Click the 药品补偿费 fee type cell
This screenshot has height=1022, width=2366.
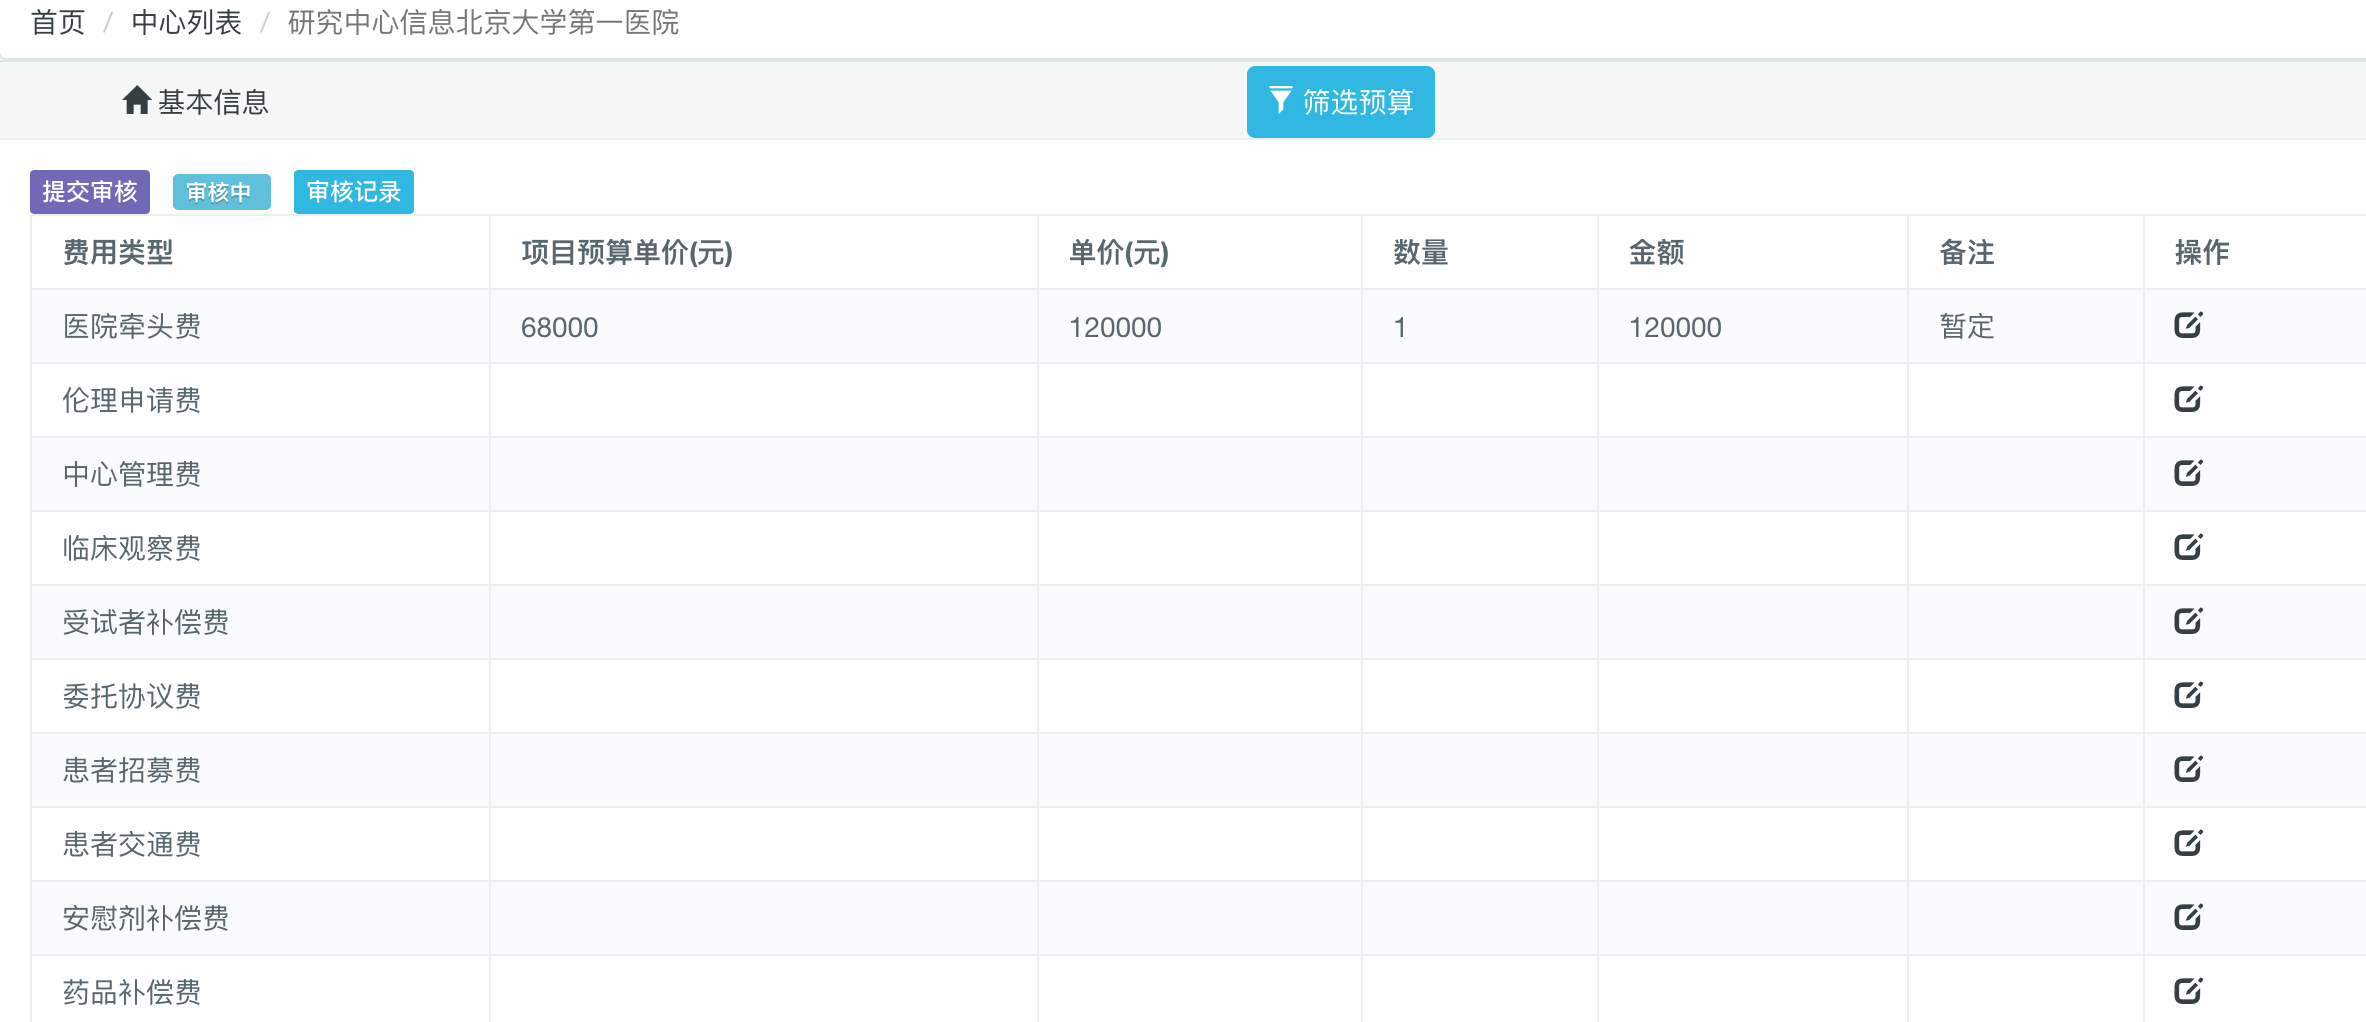point(260,990)
